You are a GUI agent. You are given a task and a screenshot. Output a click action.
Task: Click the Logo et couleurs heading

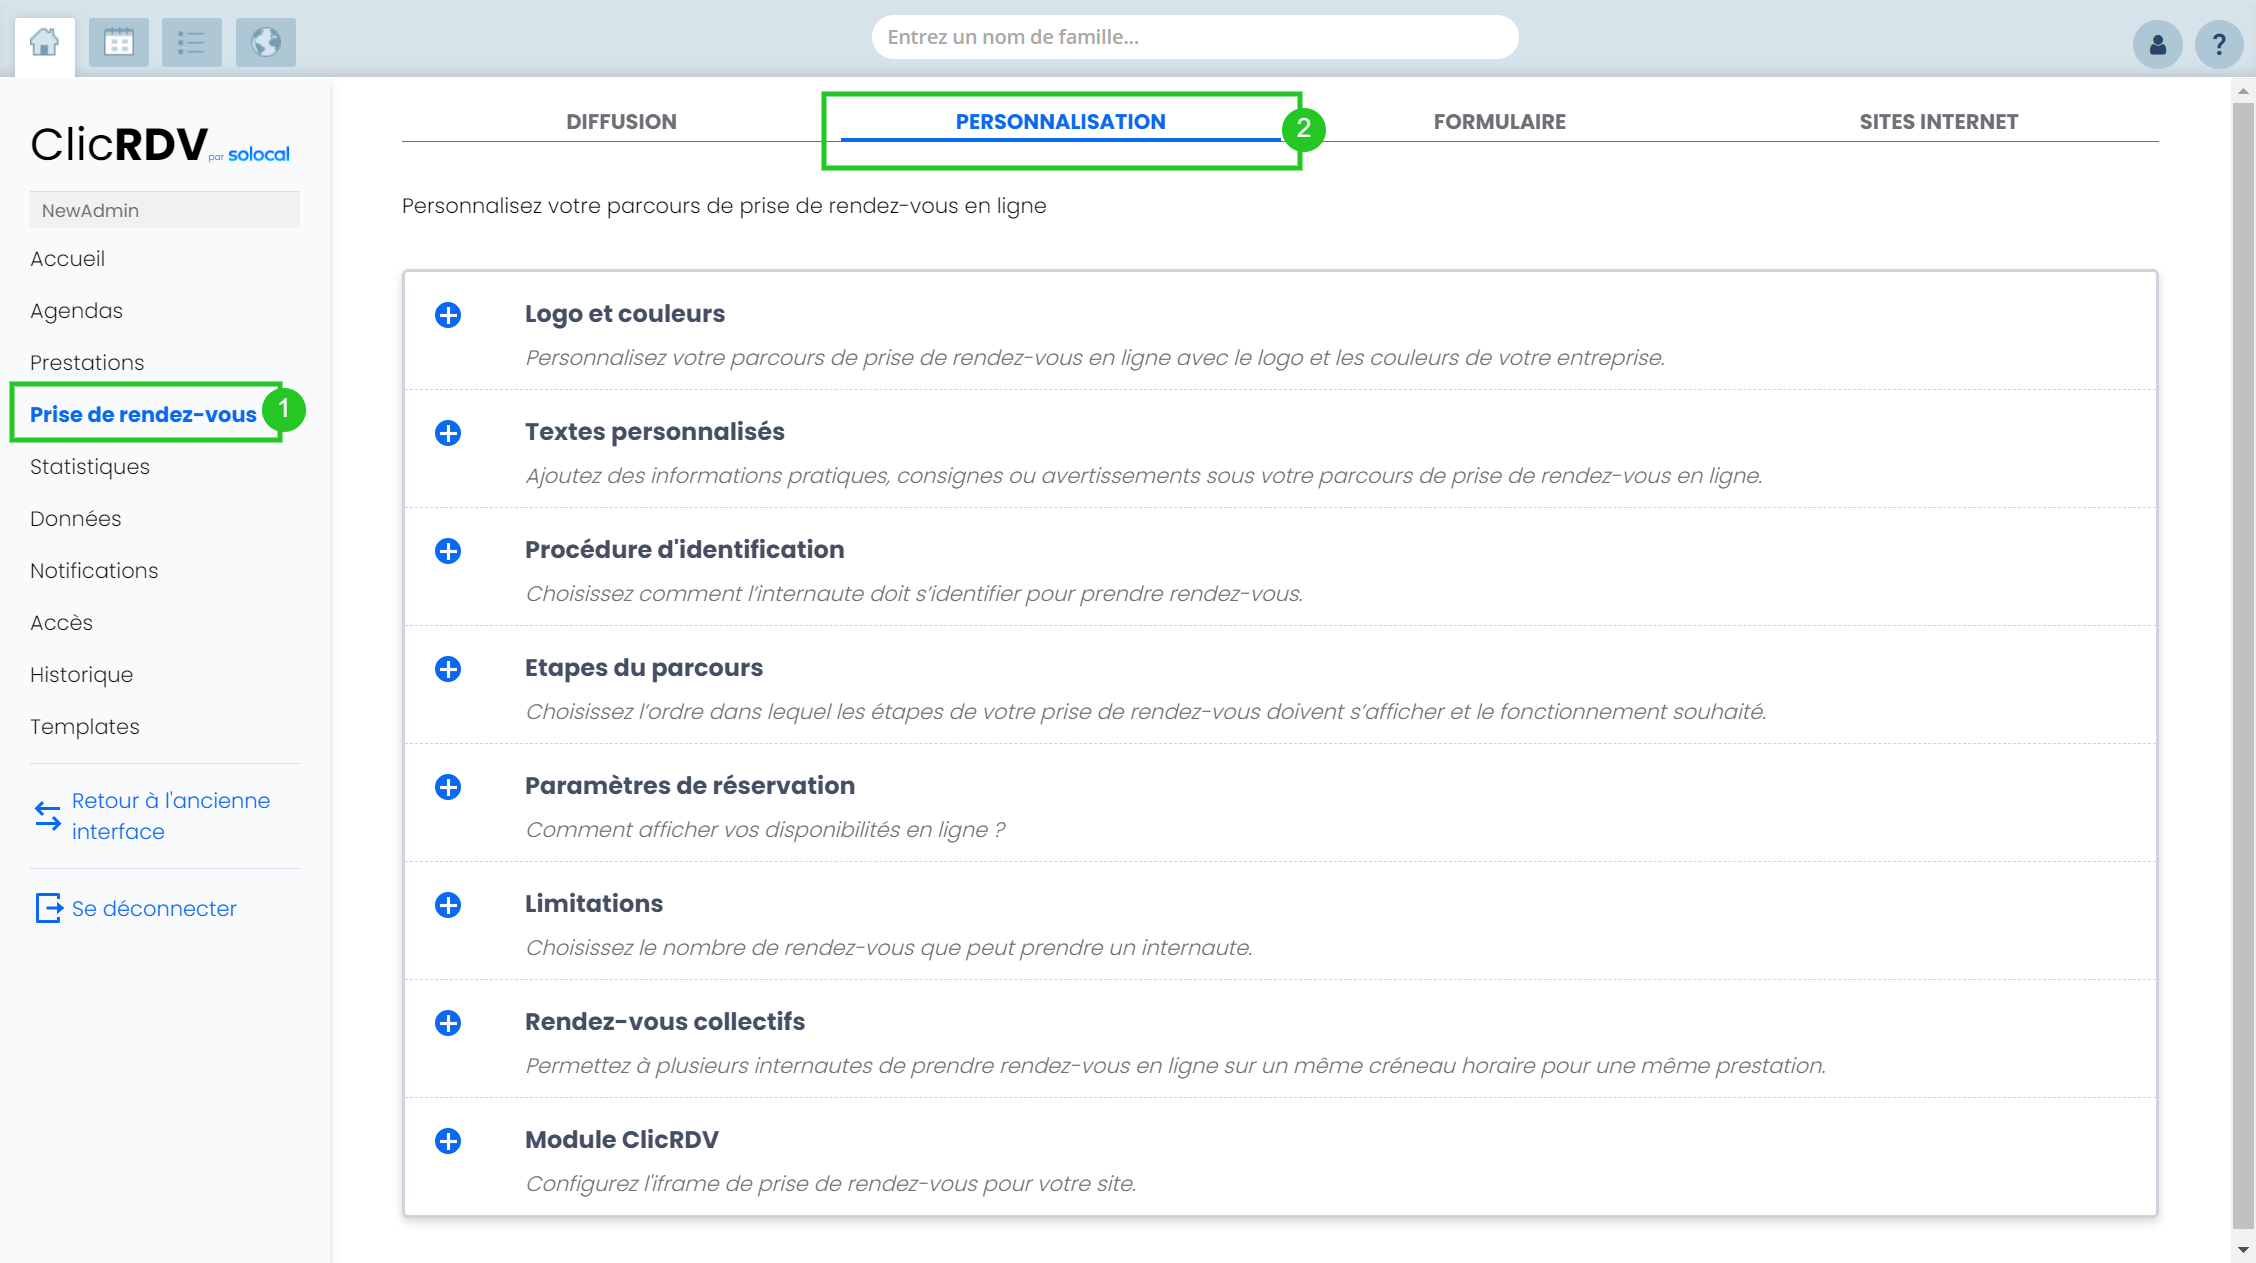(625, 314)
